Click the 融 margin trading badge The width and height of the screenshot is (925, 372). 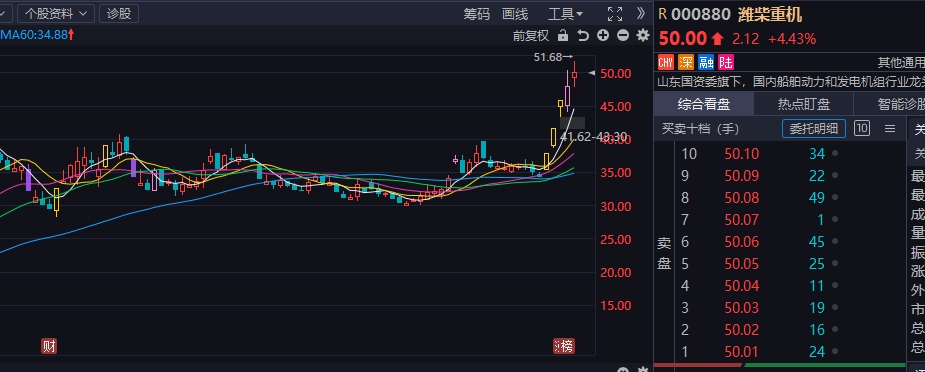706,62
